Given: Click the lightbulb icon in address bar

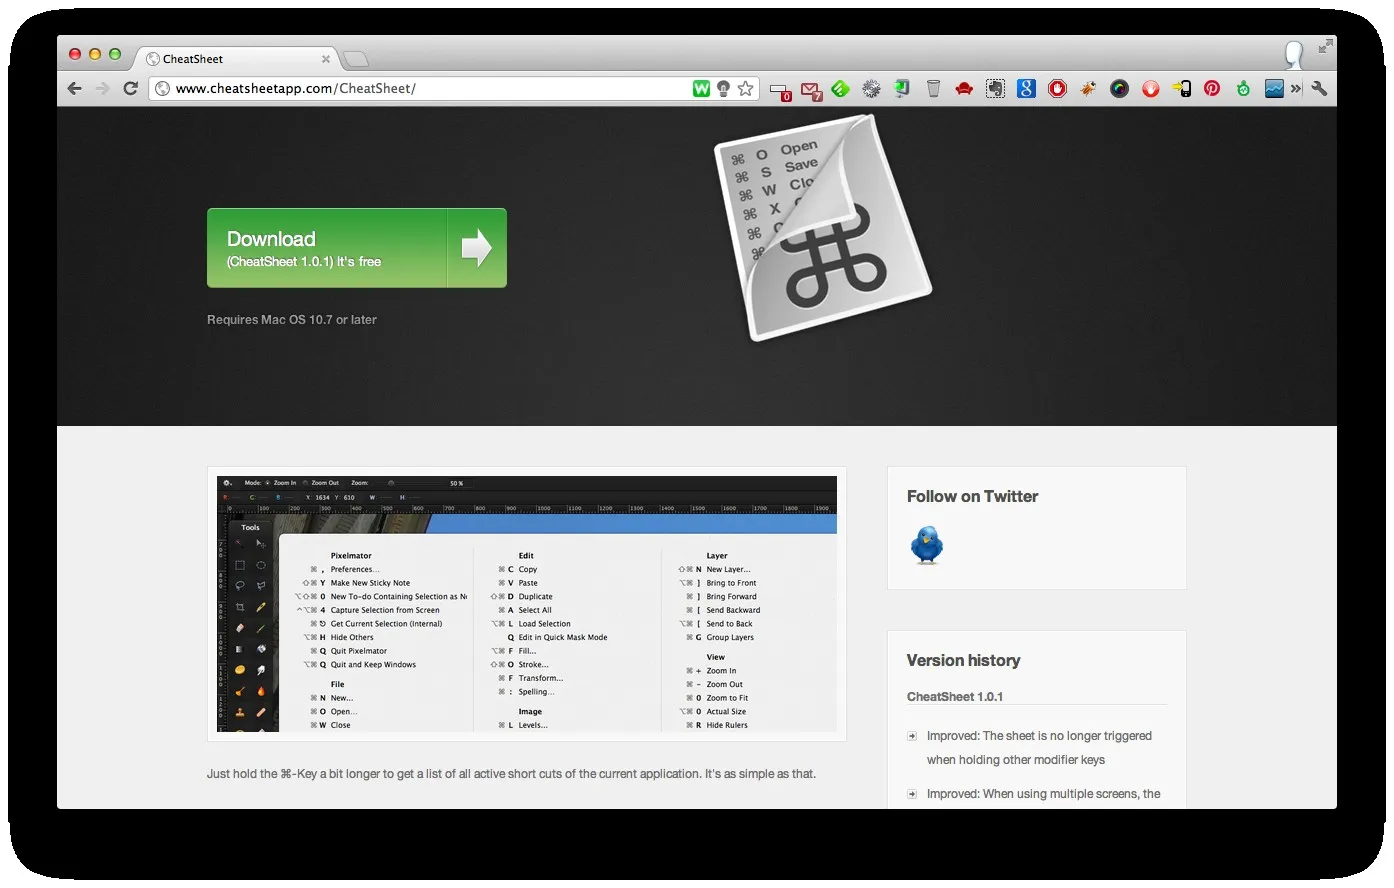Looking at the screenshot, I should pos(723,89).
